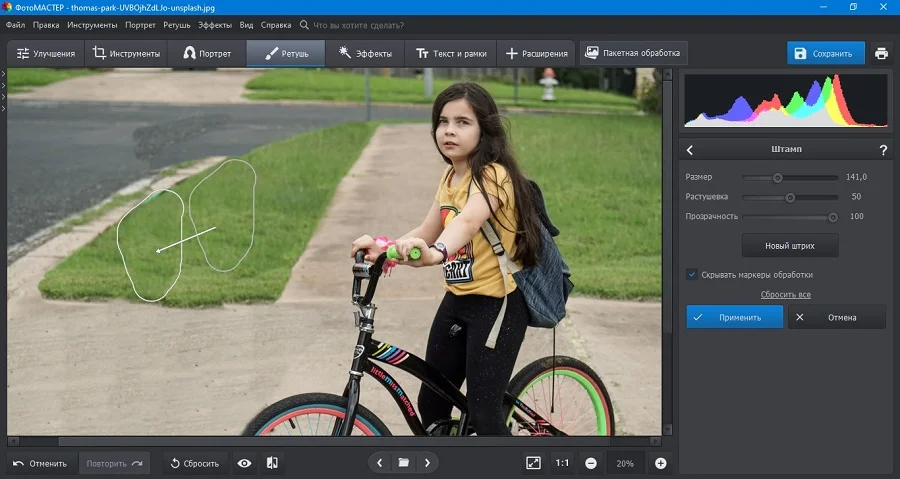Click the print icon next to Сохранить
The image size is (900, 479).
(881, 53)
